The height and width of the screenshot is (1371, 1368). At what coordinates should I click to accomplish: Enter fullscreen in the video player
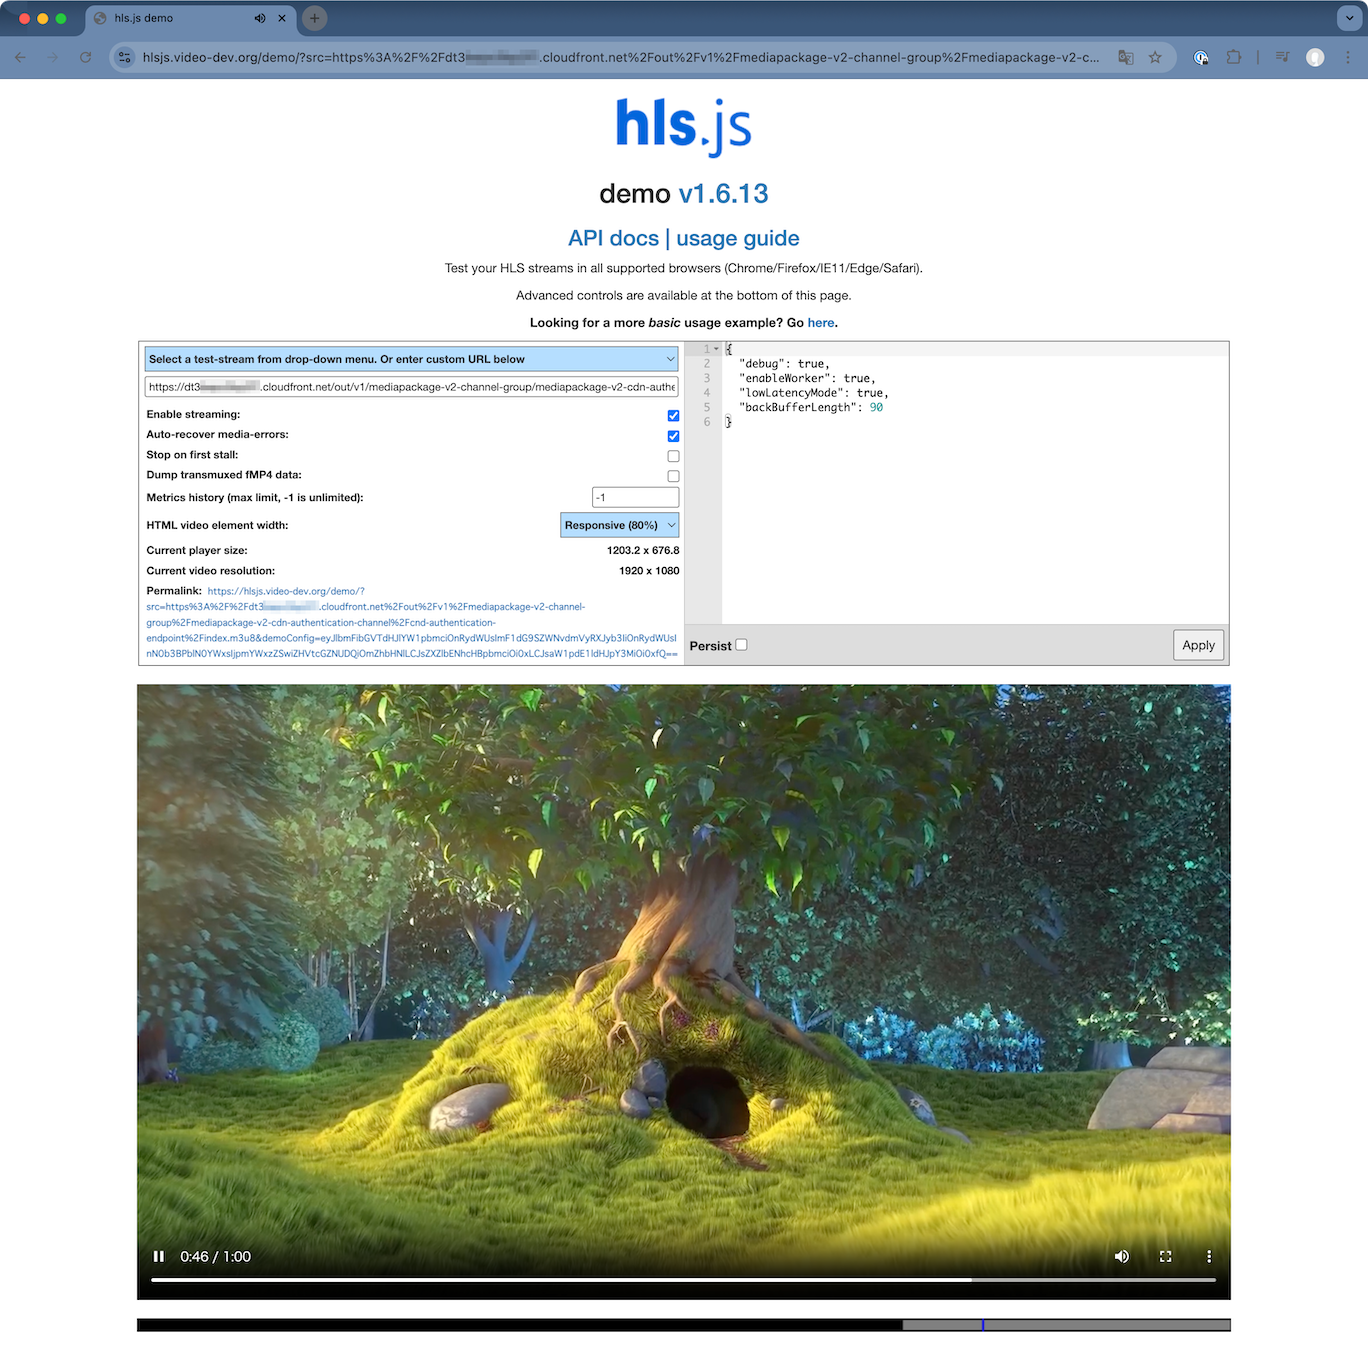click(x=1165, y=1256)
